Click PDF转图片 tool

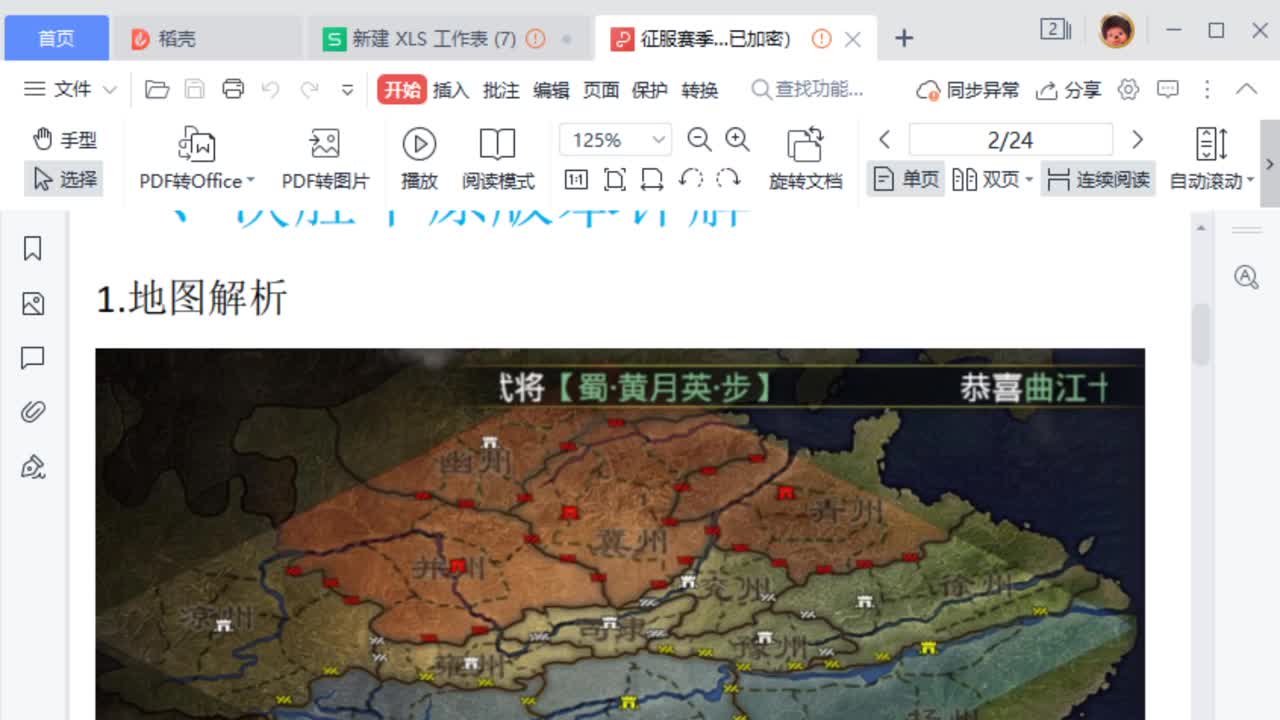point(325,158)
